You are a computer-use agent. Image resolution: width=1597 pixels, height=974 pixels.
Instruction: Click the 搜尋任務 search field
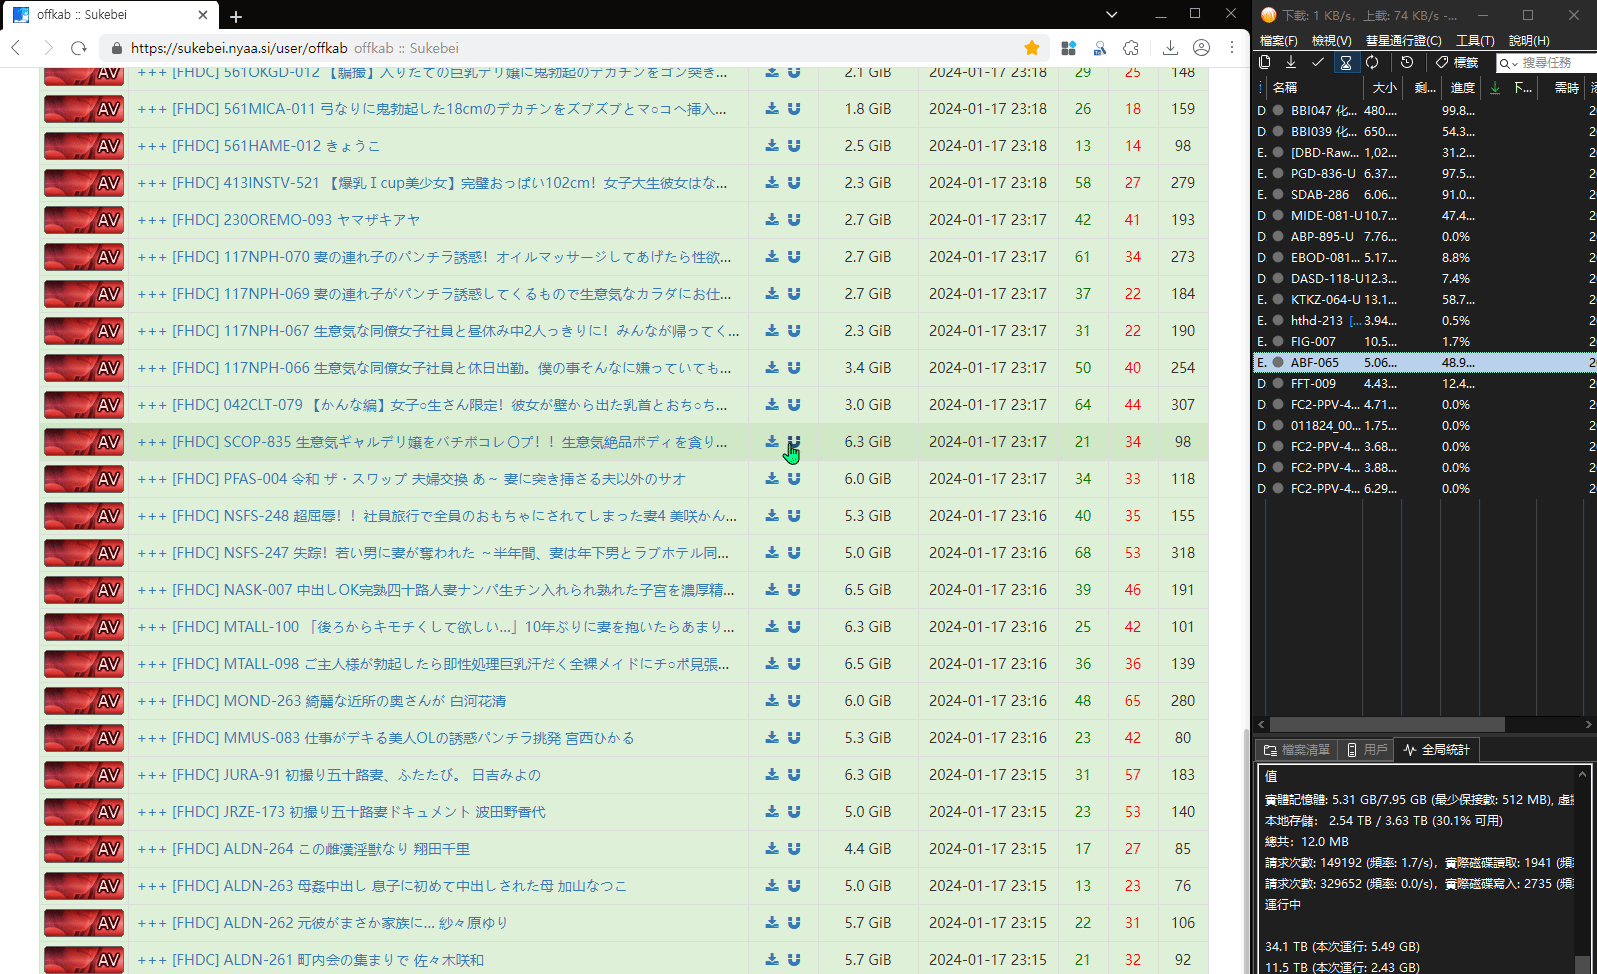tap(1555, 63)
